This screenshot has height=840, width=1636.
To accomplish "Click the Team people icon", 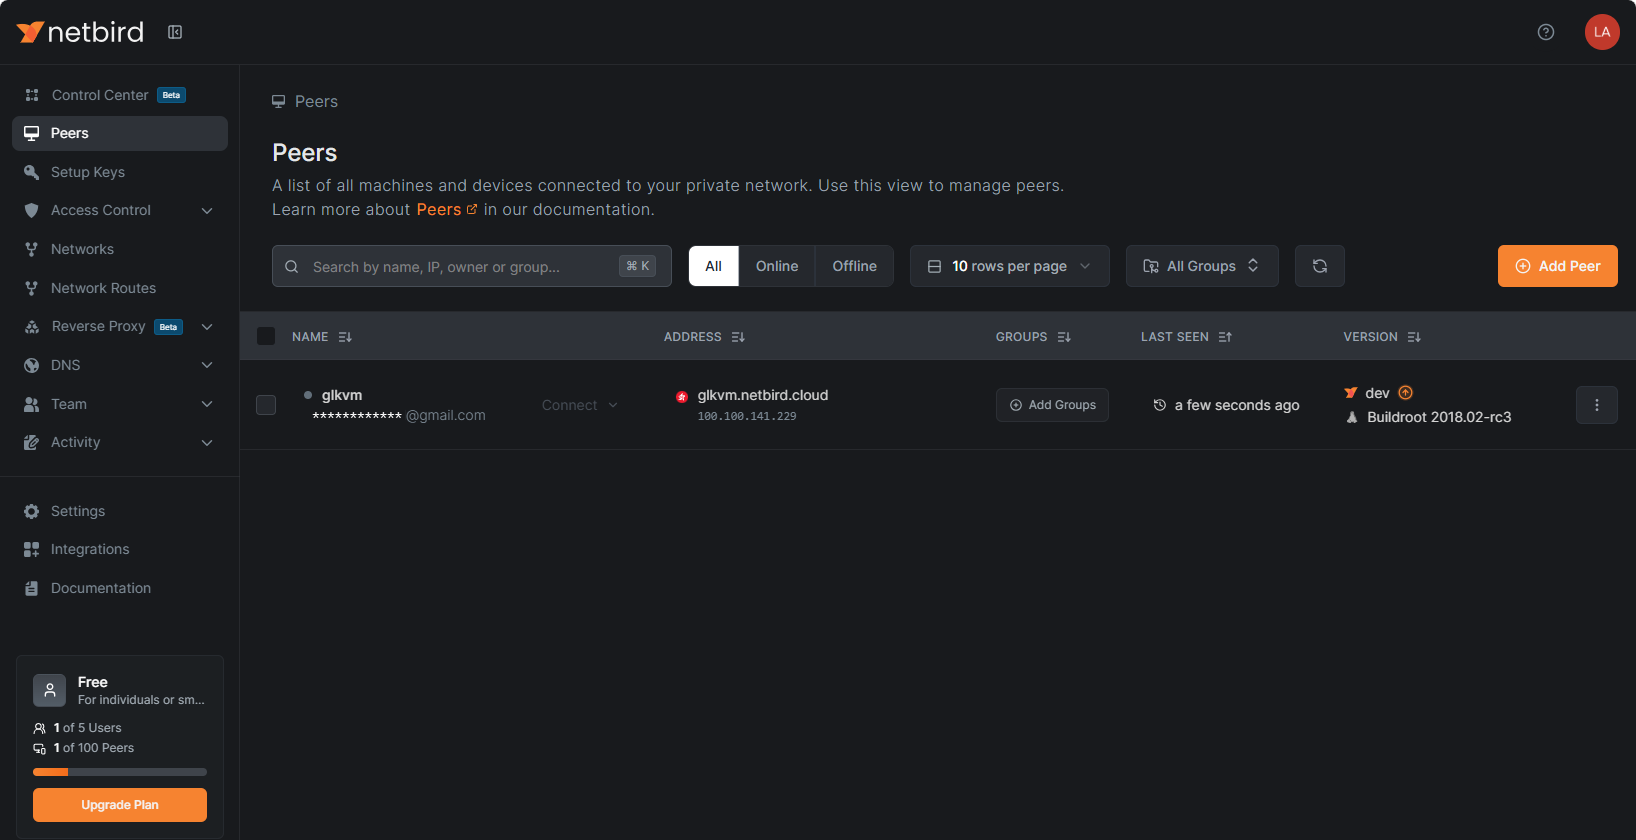I will [x=32, y=404].
